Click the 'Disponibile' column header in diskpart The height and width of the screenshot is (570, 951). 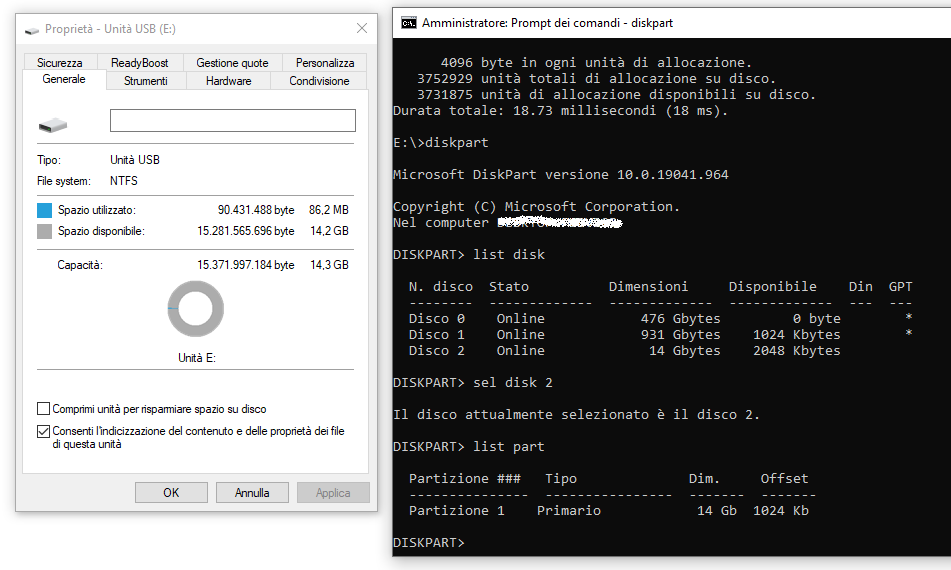[772, 286]
